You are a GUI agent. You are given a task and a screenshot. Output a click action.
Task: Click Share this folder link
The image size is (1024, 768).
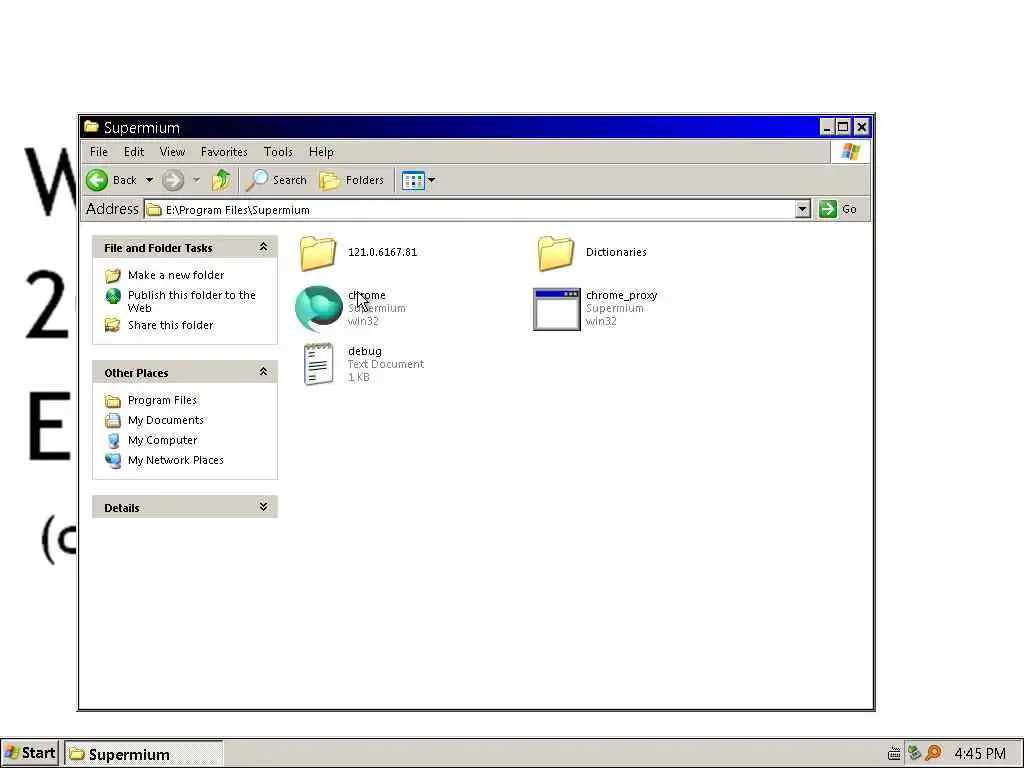[x=170, y=325]
